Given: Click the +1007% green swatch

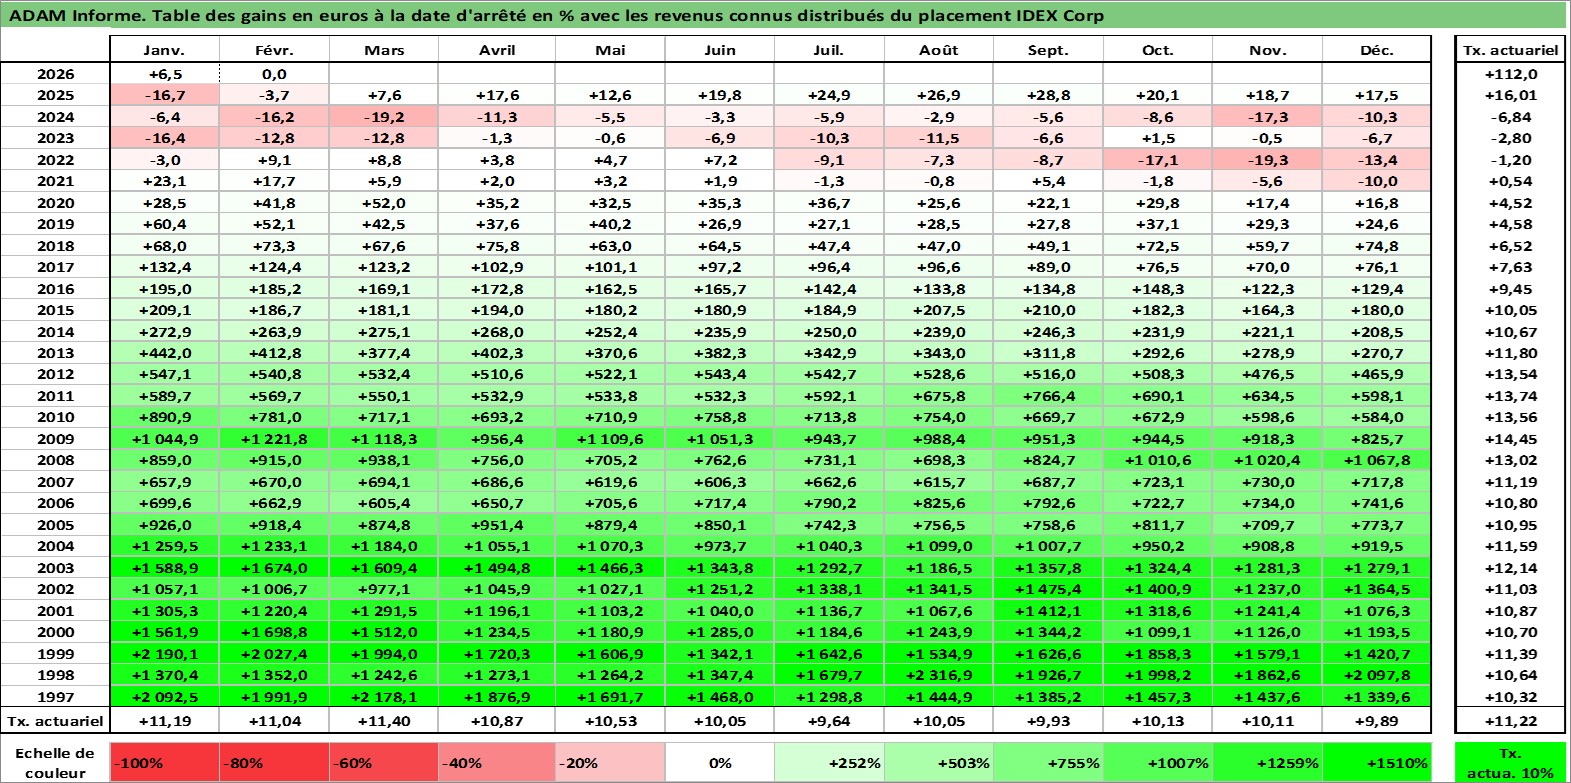Looking at the screenshot, I should (x=1158, y=762).
